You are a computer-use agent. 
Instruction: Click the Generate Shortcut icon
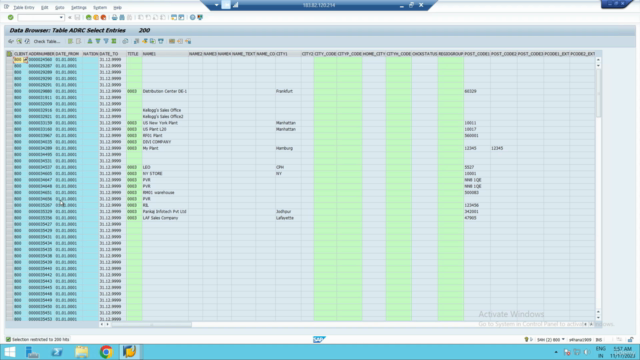181,18
